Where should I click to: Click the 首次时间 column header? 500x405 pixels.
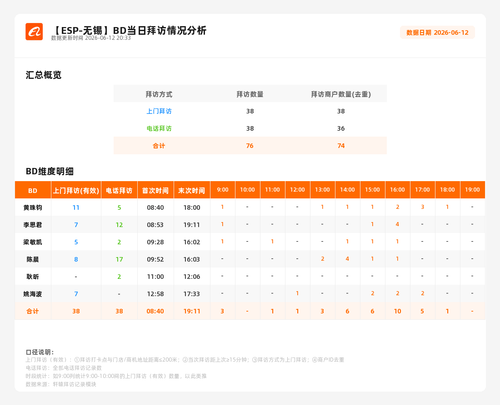(x=155, y=191)
